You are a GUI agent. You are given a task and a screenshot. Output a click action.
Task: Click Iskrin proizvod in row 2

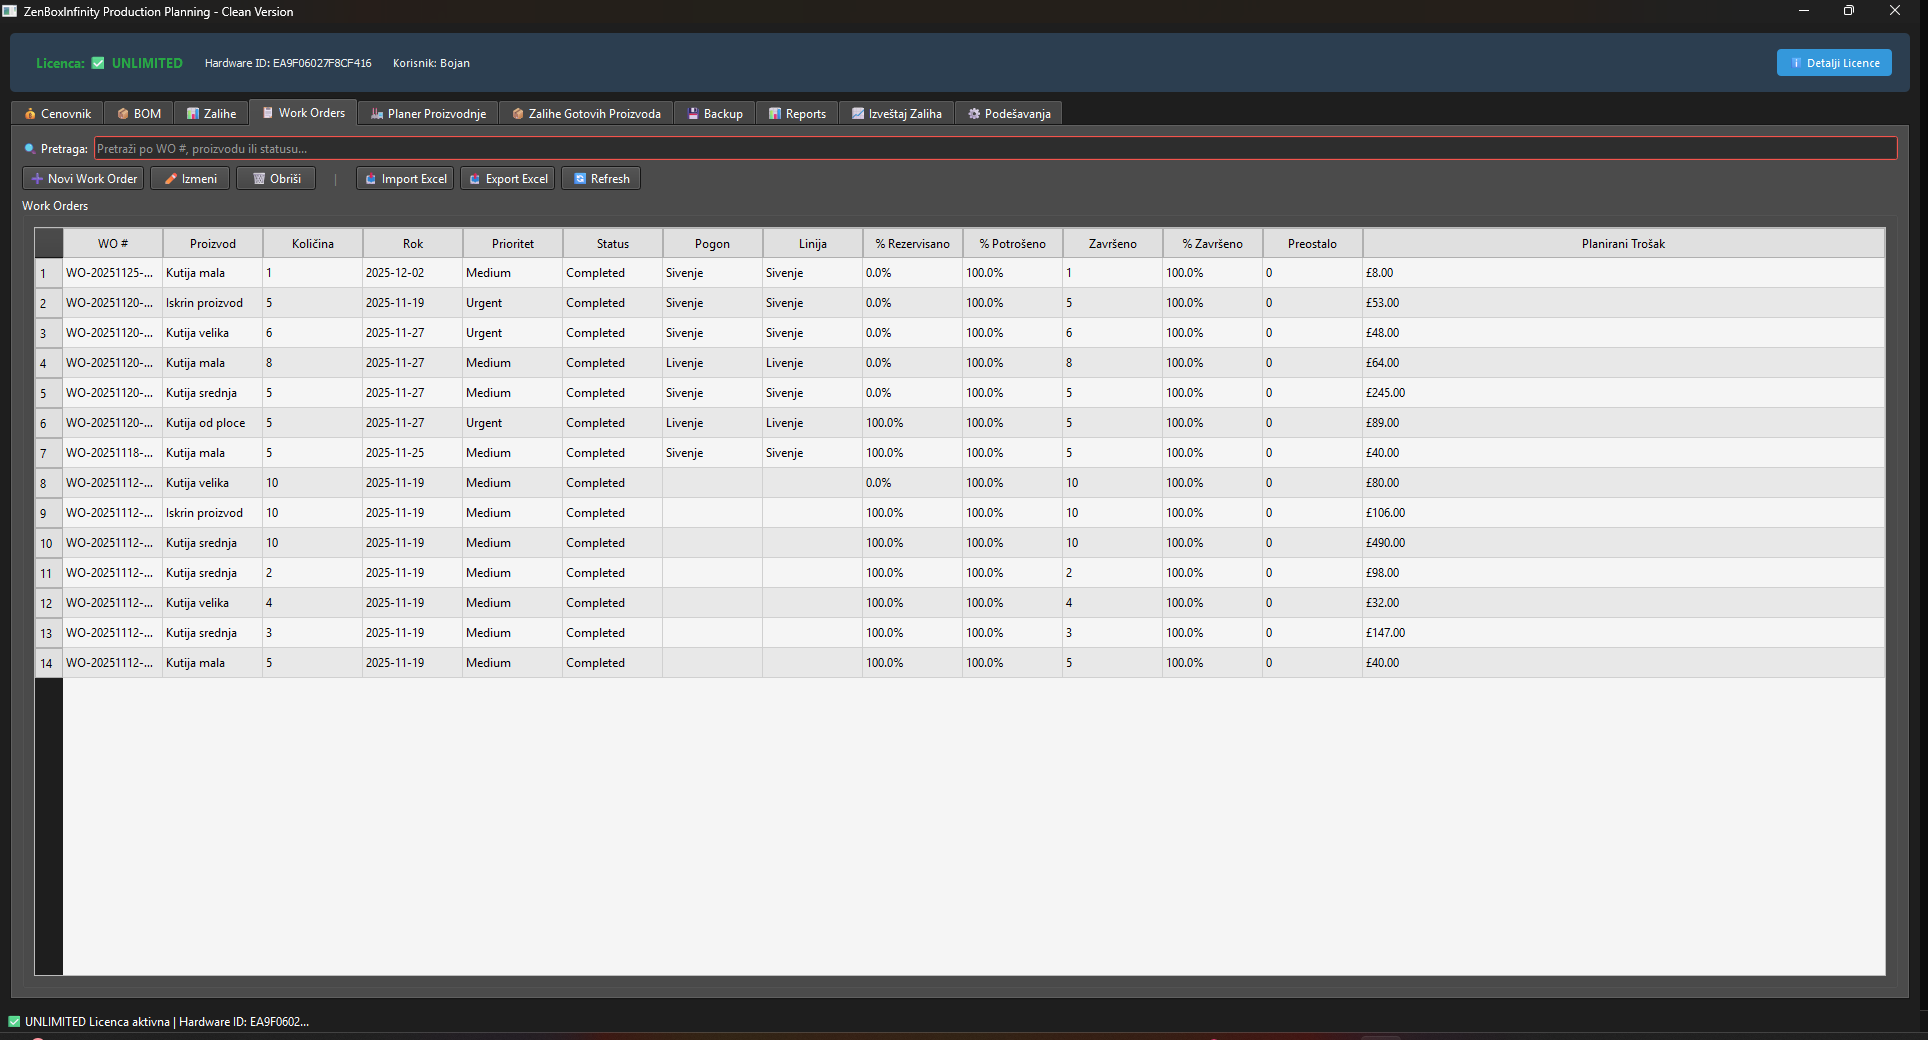213,303
